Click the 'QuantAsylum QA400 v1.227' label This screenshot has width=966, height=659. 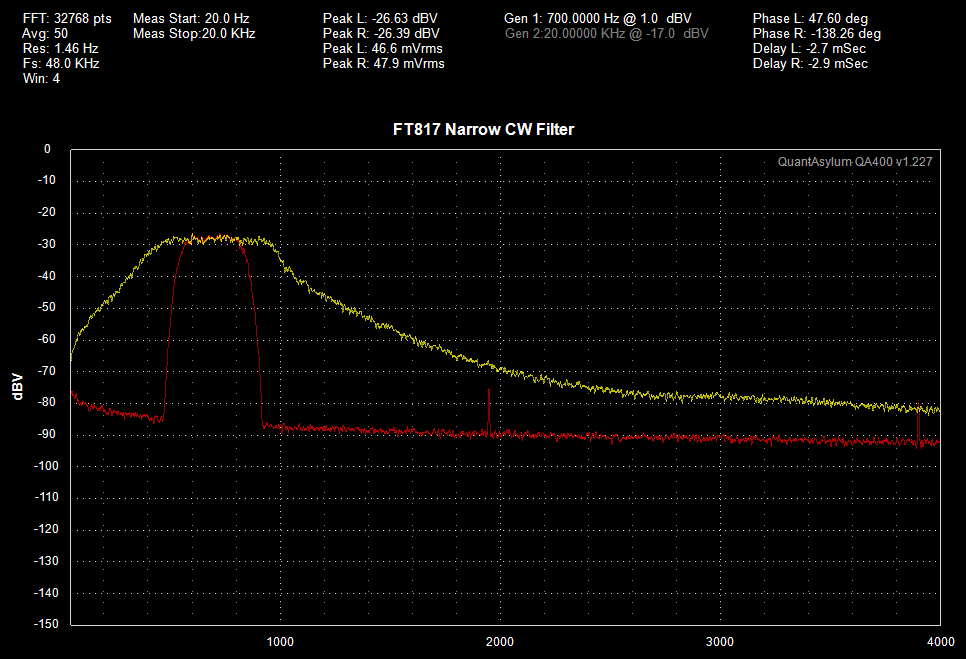click(x=855, y=161)
